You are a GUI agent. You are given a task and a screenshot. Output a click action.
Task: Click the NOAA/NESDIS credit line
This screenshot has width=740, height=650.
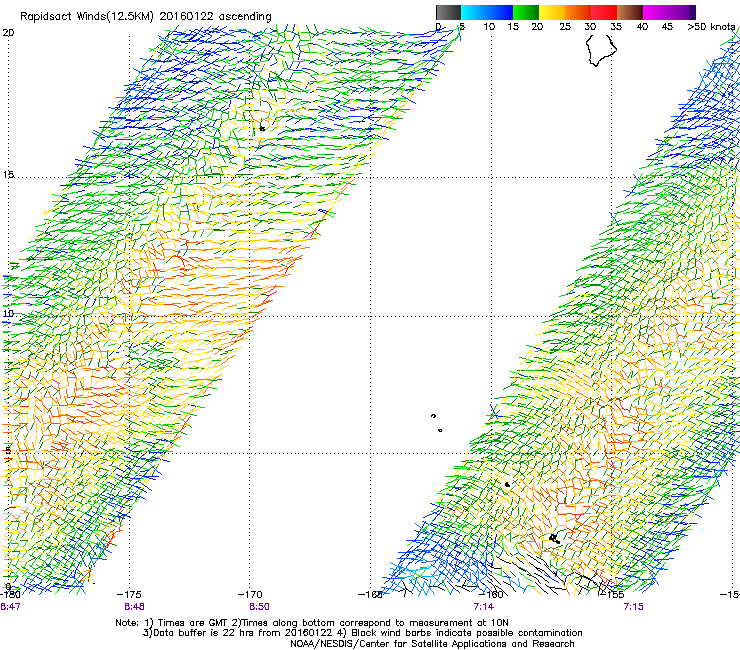(432, 643)
